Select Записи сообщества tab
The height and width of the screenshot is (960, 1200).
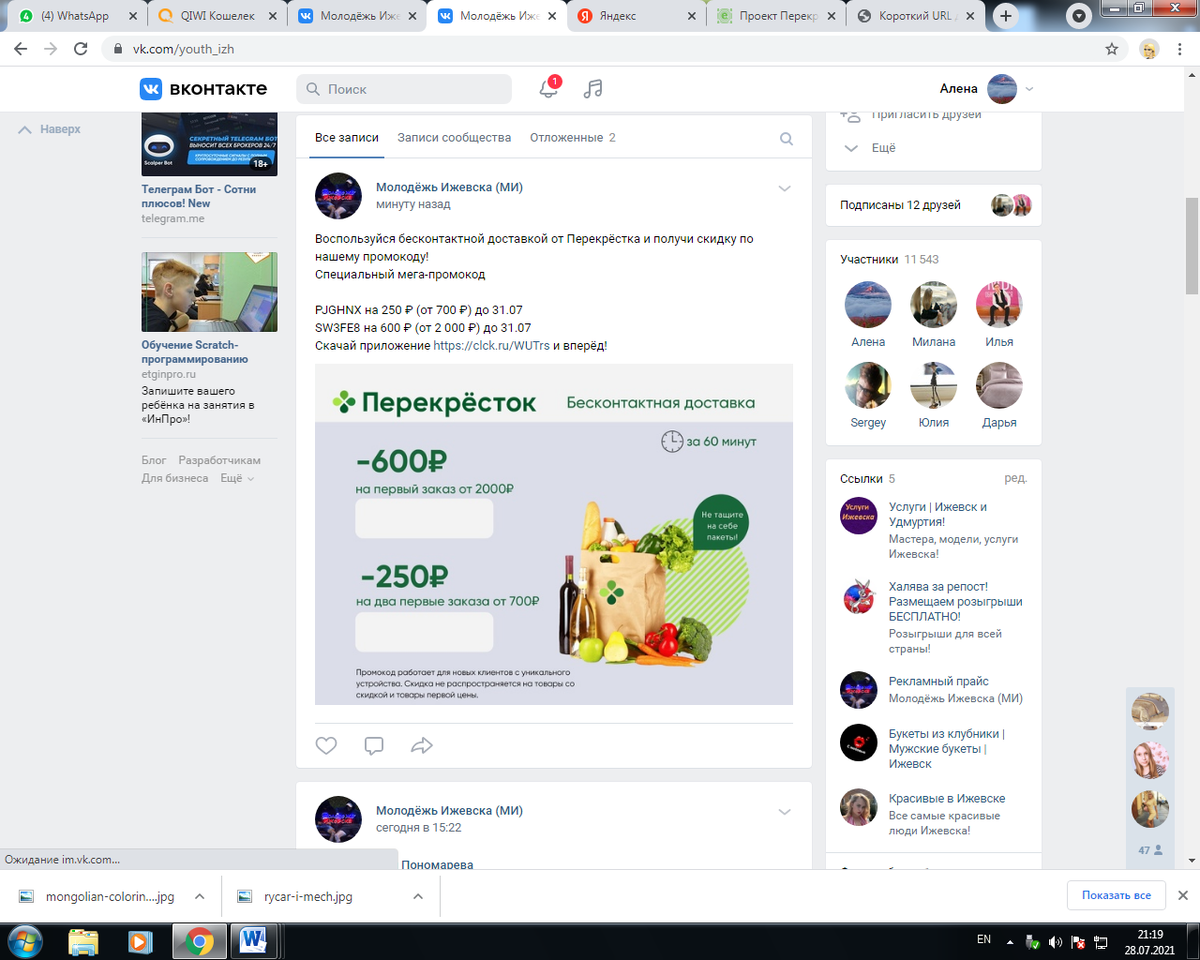454,138
